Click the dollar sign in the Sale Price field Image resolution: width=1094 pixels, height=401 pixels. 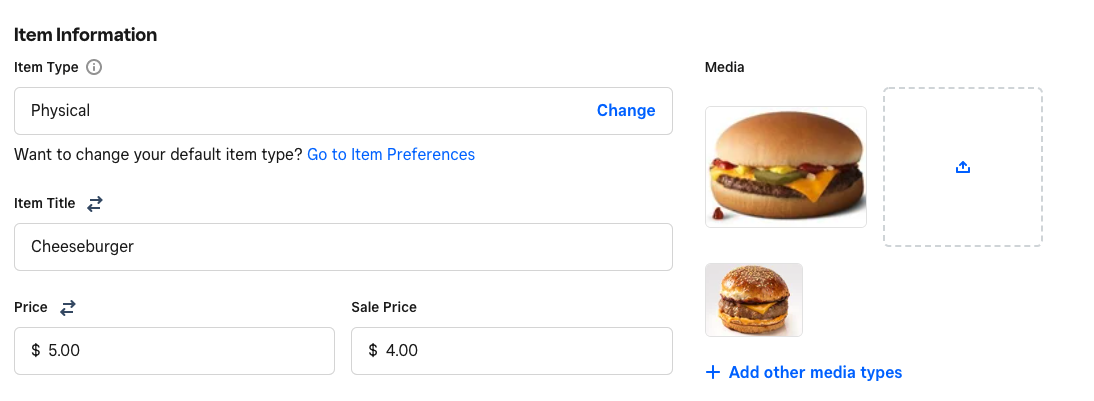(x=373, y=351)
